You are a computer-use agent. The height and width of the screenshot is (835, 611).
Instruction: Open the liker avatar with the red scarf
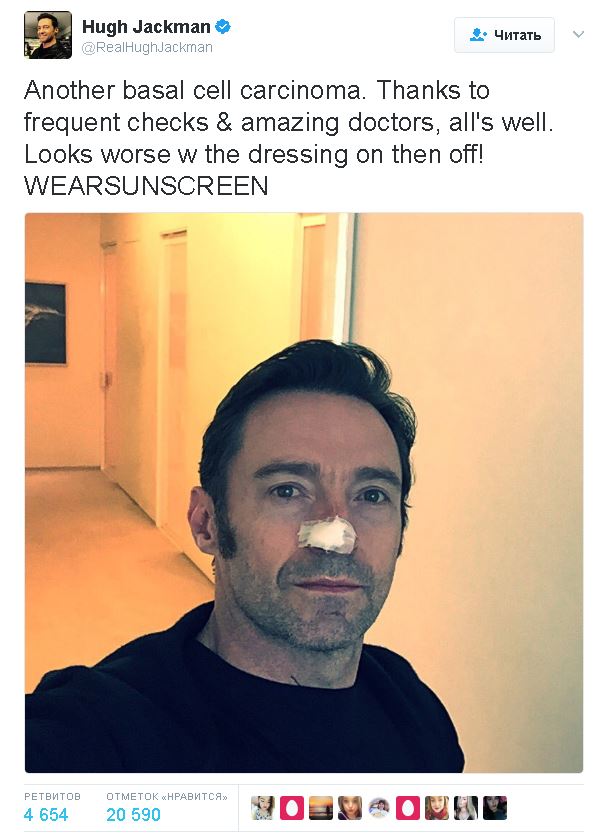pos(437,808)
